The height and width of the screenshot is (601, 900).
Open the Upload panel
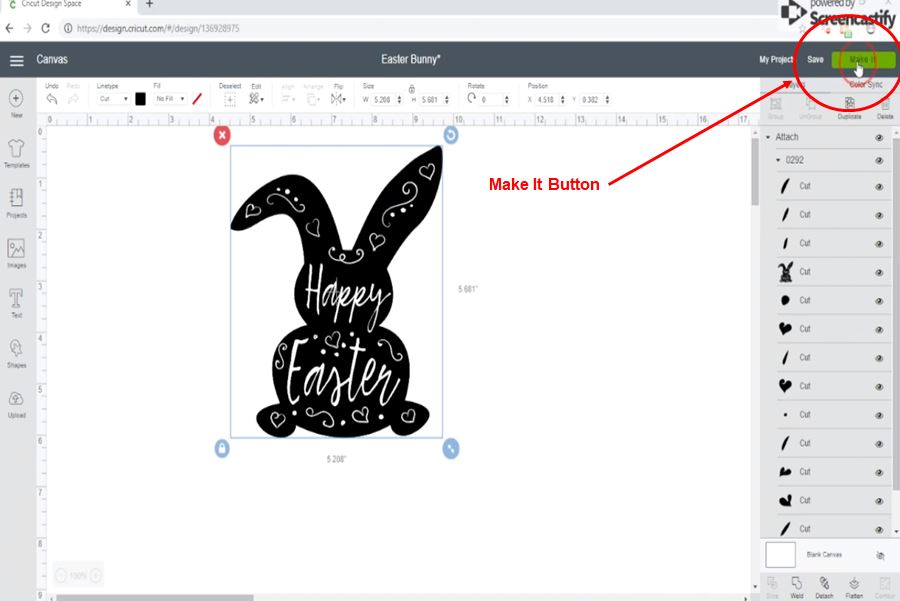pos(16,403)
